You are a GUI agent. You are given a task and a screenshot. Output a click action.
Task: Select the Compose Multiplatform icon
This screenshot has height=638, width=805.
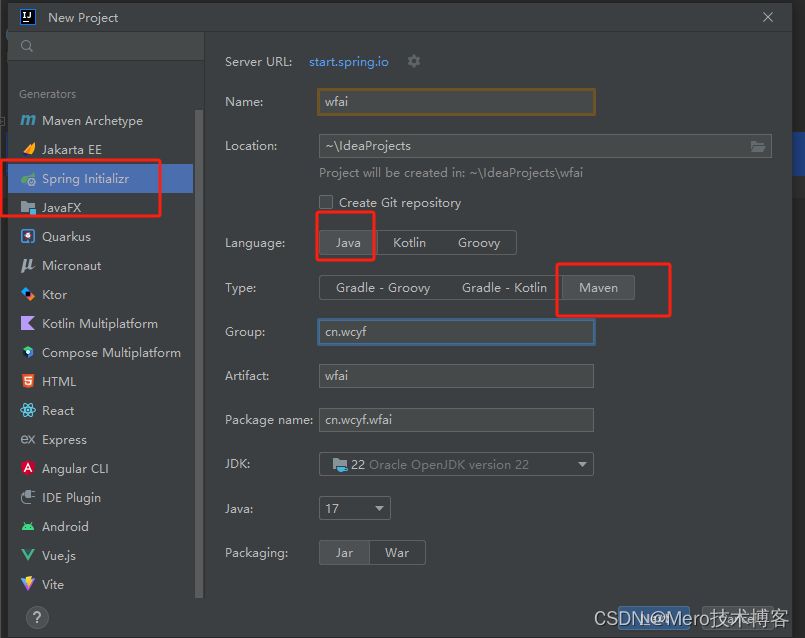click(28, 352)
